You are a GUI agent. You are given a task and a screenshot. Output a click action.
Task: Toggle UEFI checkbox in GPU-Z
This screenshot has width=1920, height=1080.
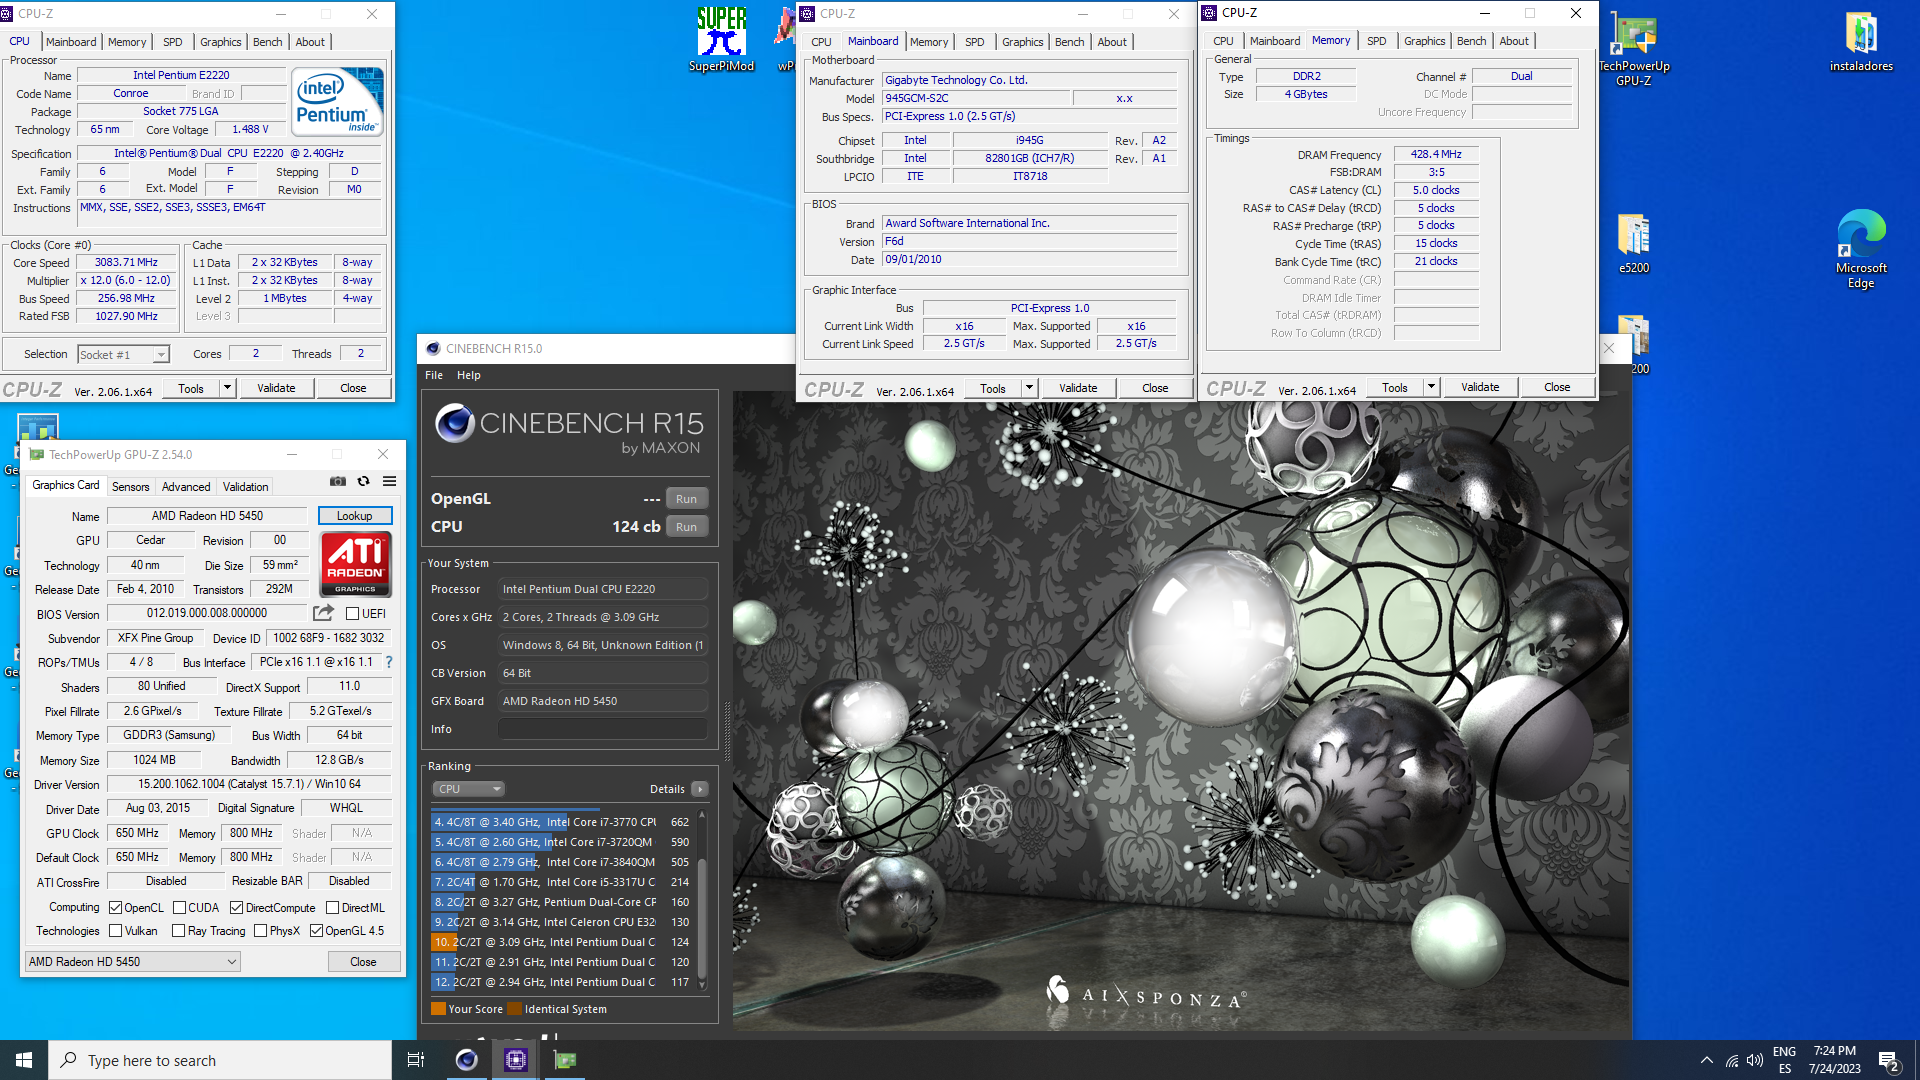point(353,614)
